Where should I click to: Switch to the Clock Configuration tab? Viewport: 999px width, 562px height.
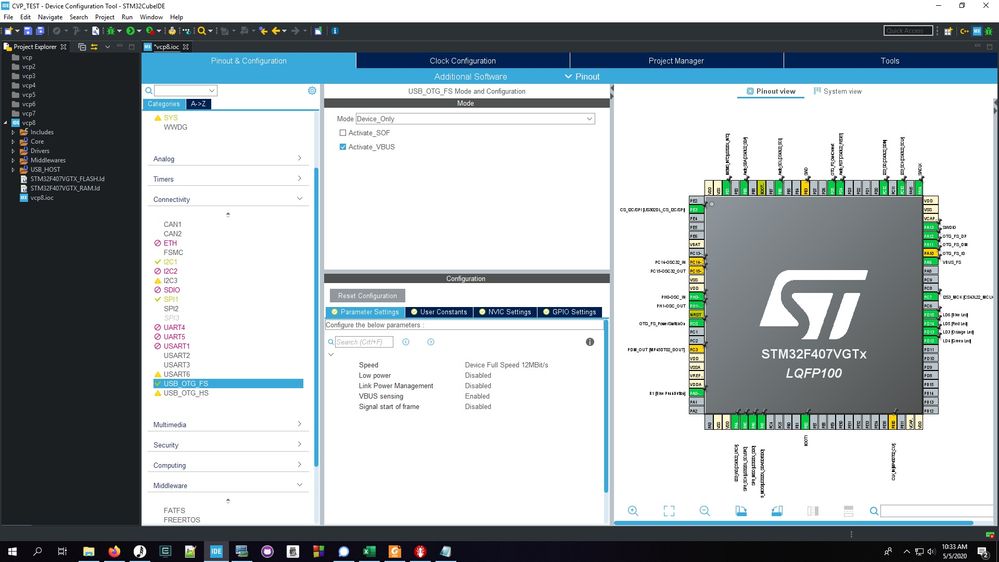463,61
